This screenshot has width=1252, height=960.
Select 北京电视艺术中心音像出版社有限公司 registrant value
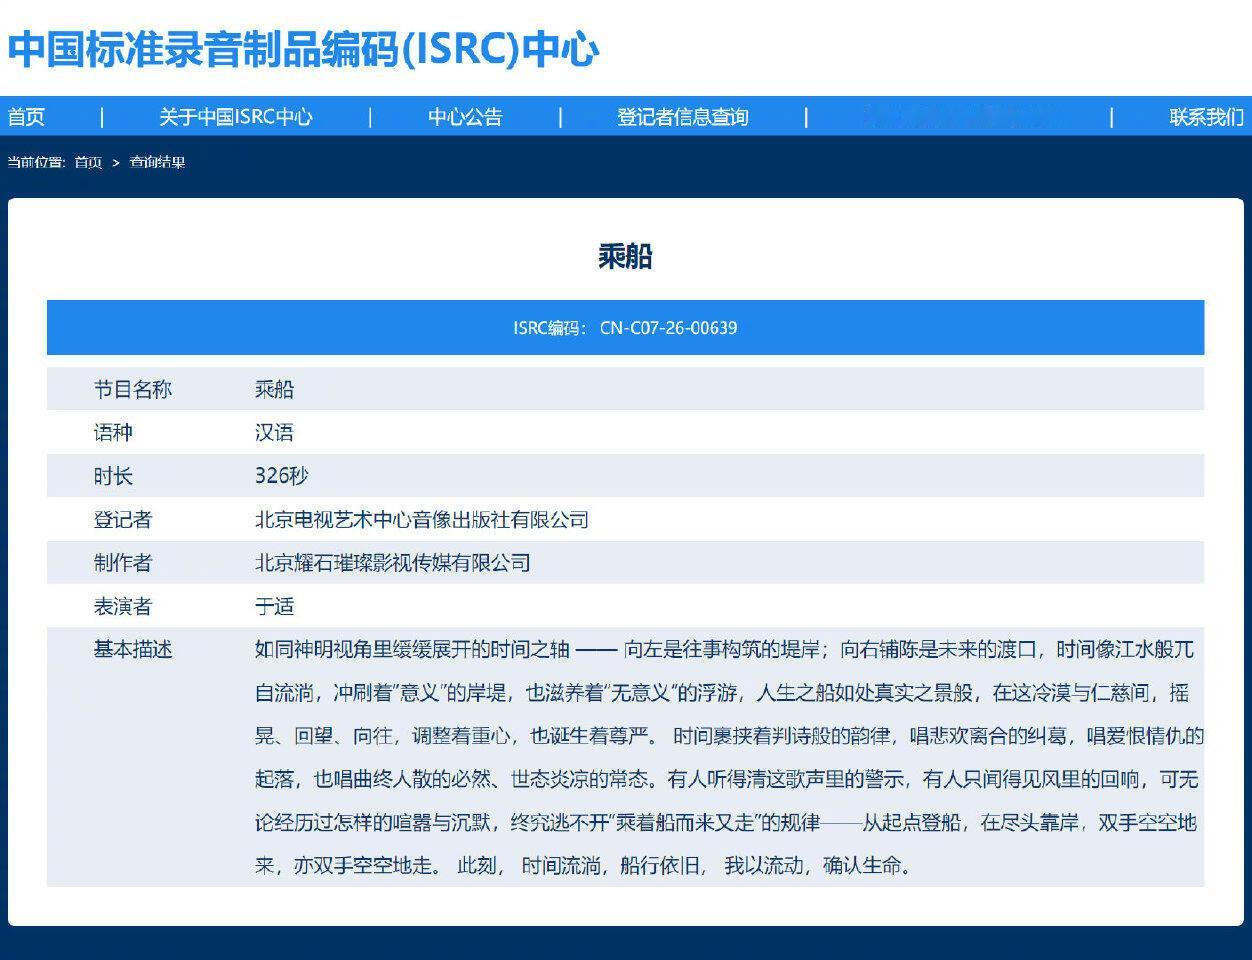pyautogui.click(x=421, y=519)
